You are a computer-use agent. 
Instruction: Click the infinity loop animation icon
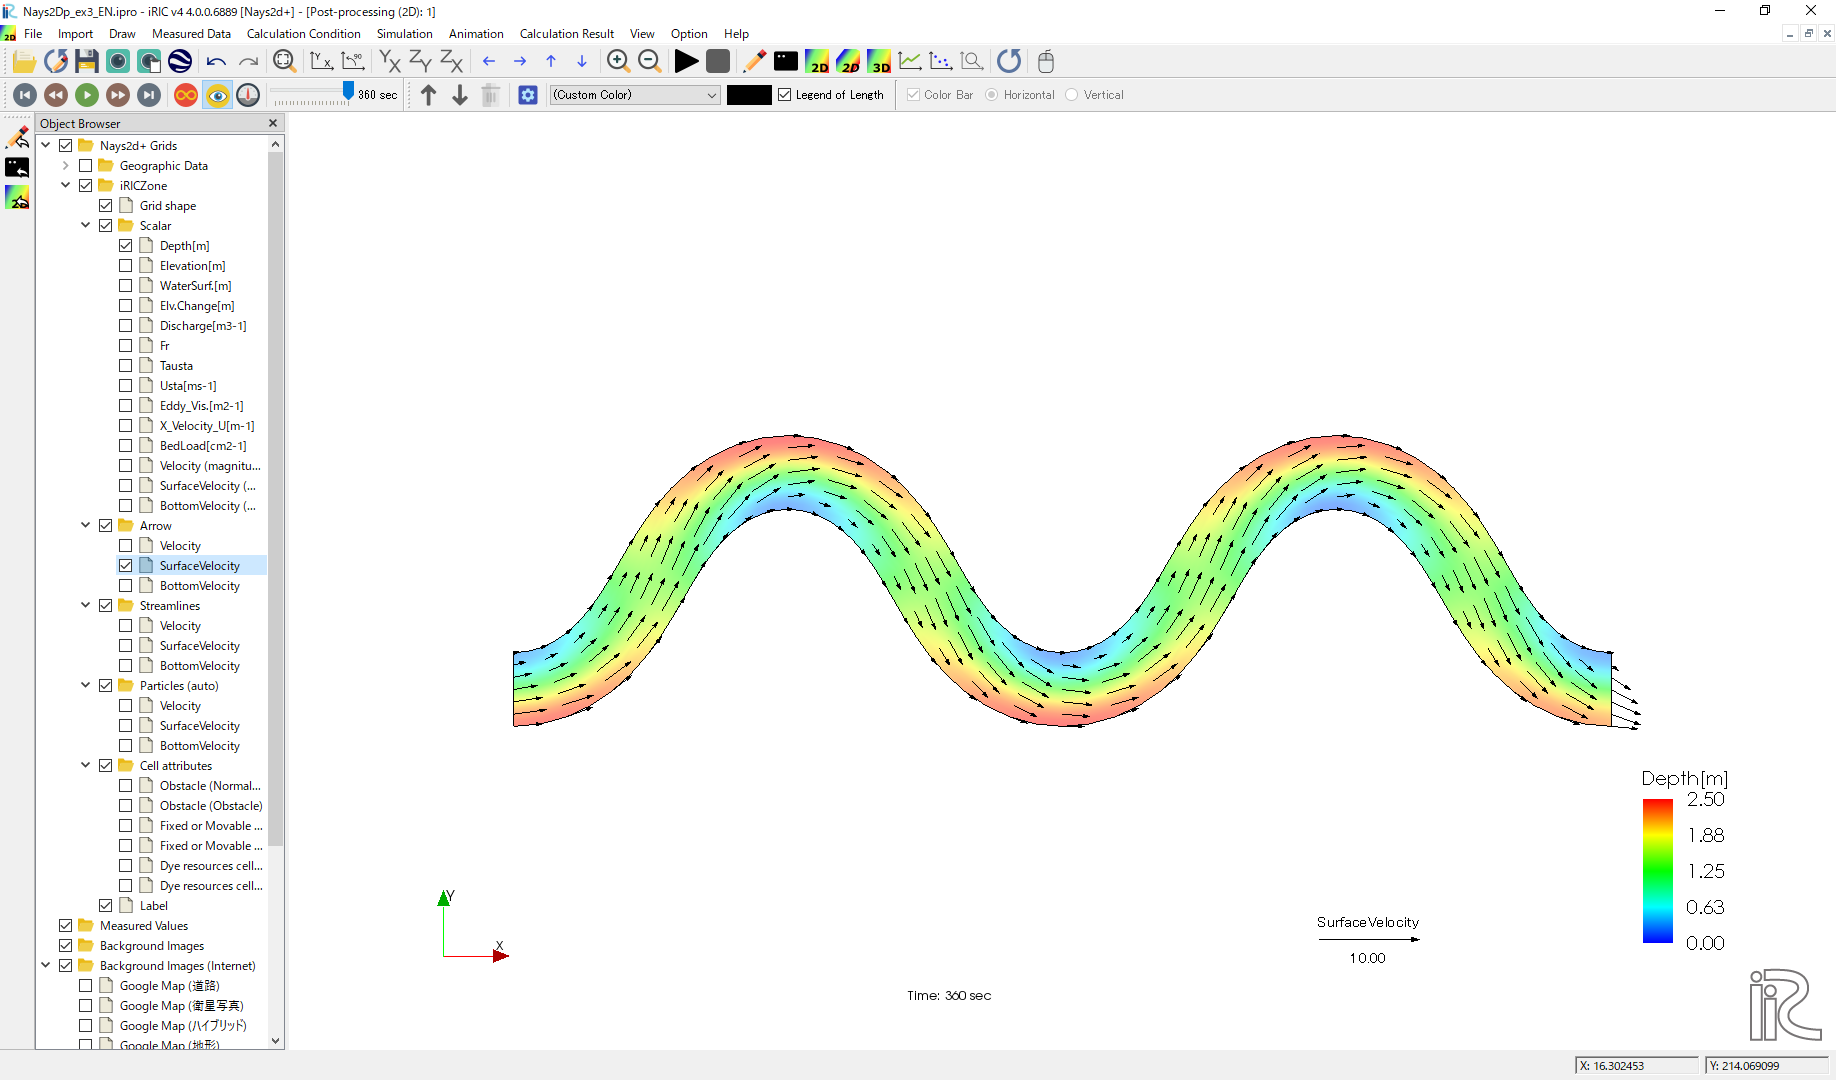click(186, 95)
